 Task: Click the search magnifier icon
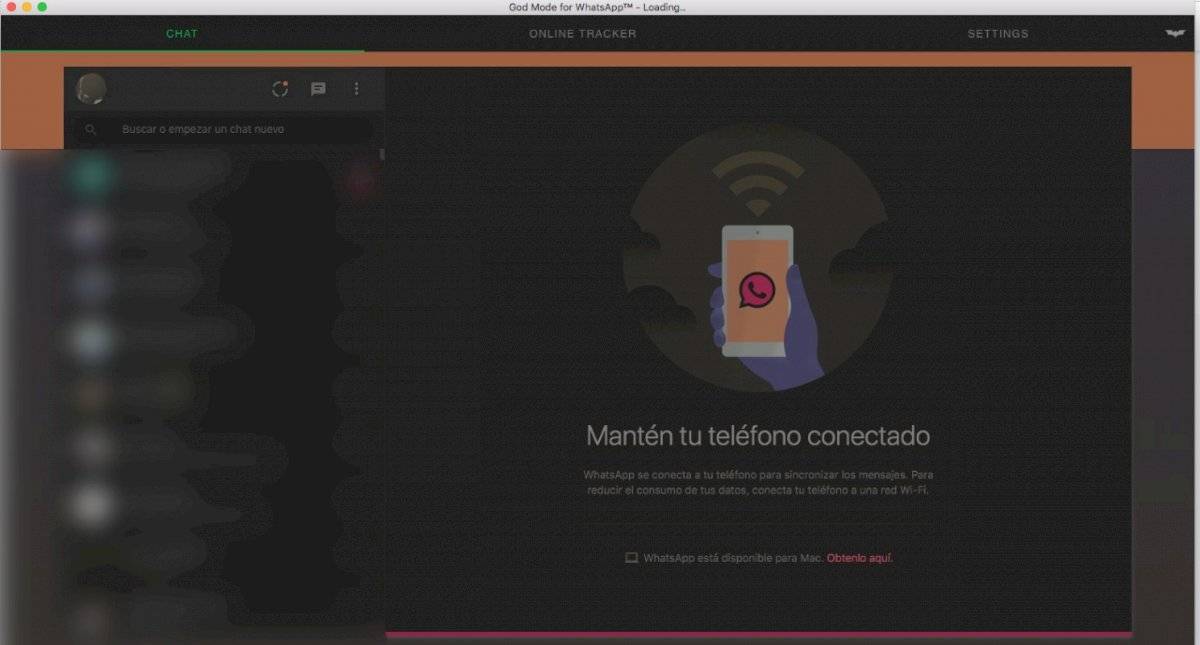coord(91,130)
